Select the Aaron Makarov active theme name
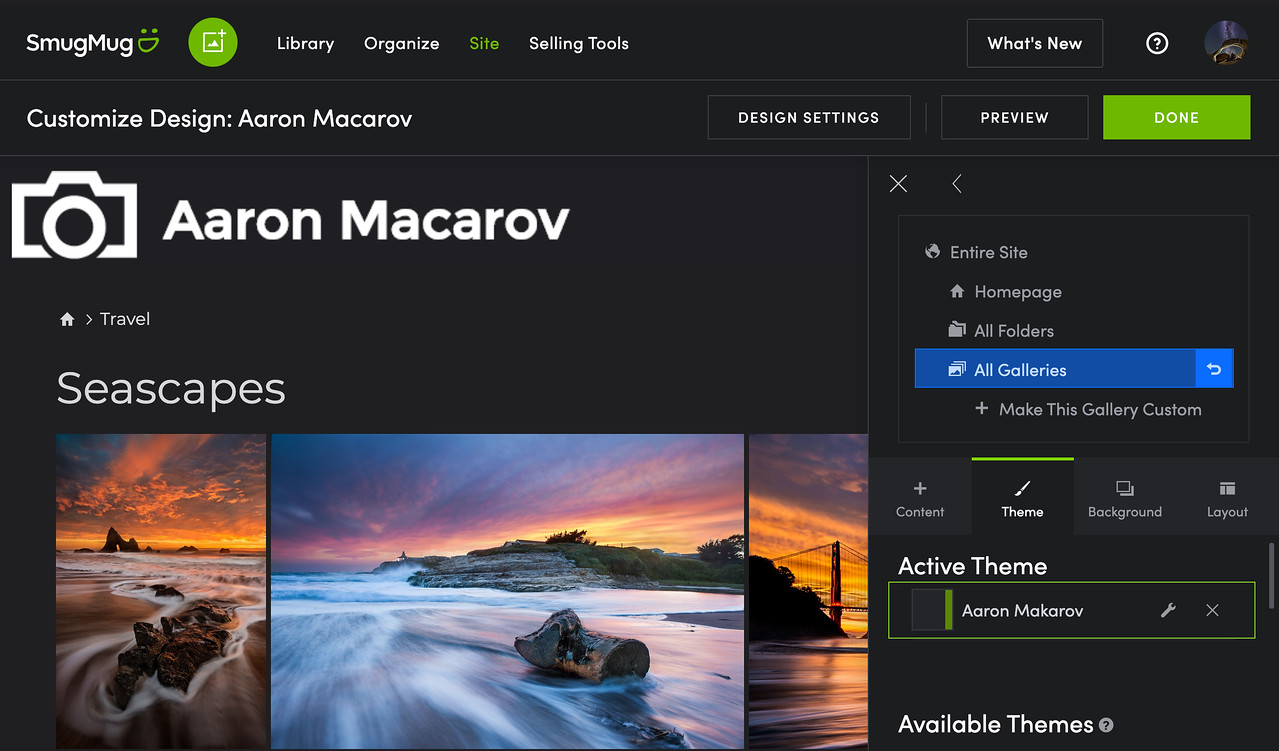 (x=1022, y=610)
